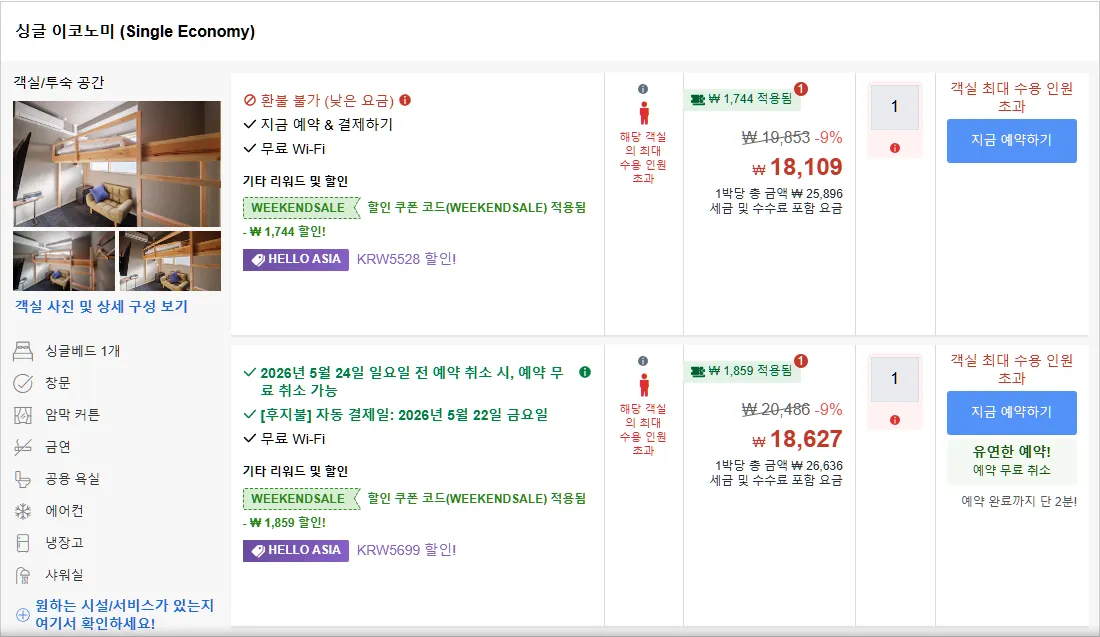Click the red person occupancy icon in the ₩18,627 row
Screen dimensions: 1100x637
pos(644,385)
